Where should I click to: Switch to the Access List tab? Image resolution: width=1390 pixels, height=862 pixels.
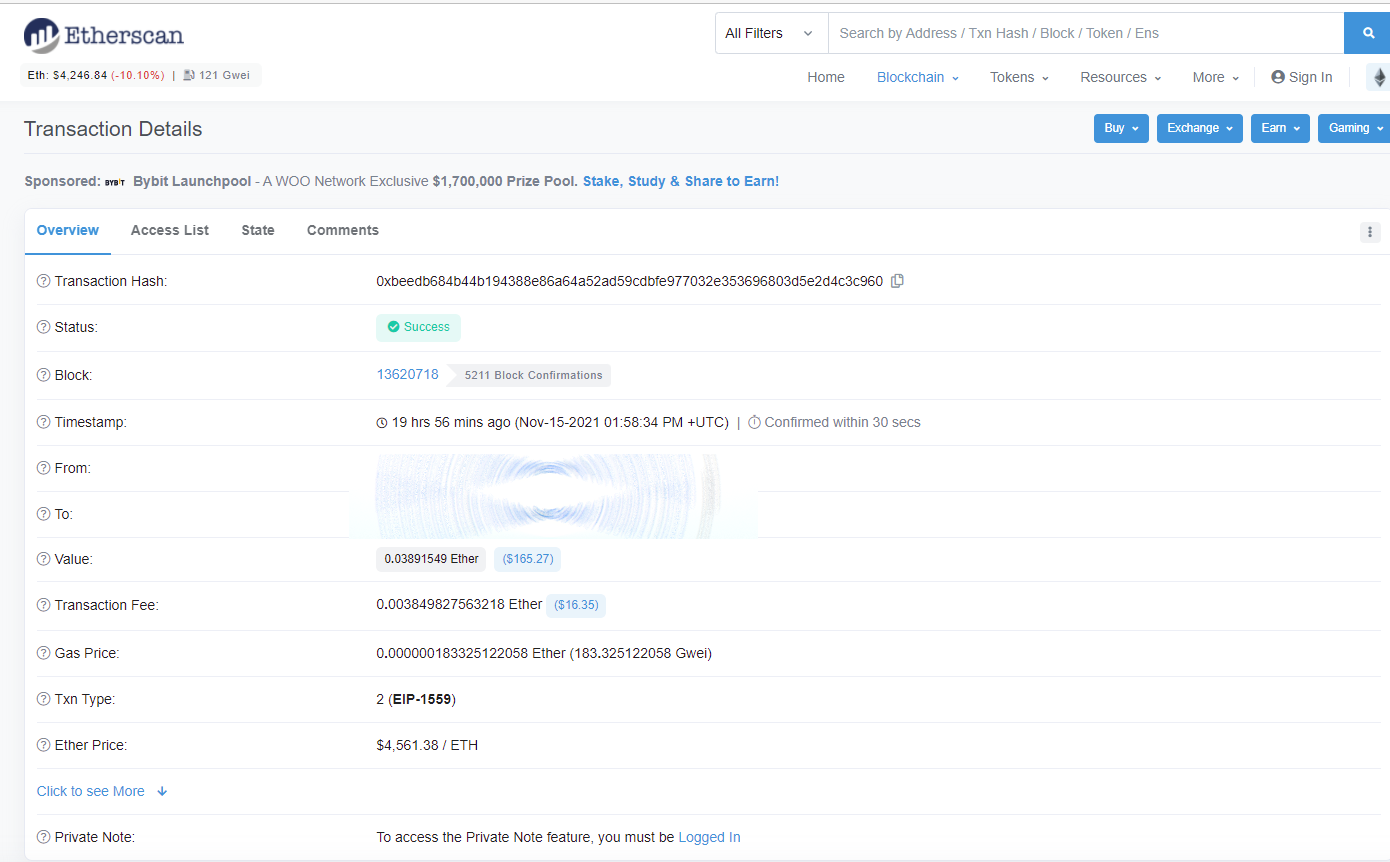169,230
